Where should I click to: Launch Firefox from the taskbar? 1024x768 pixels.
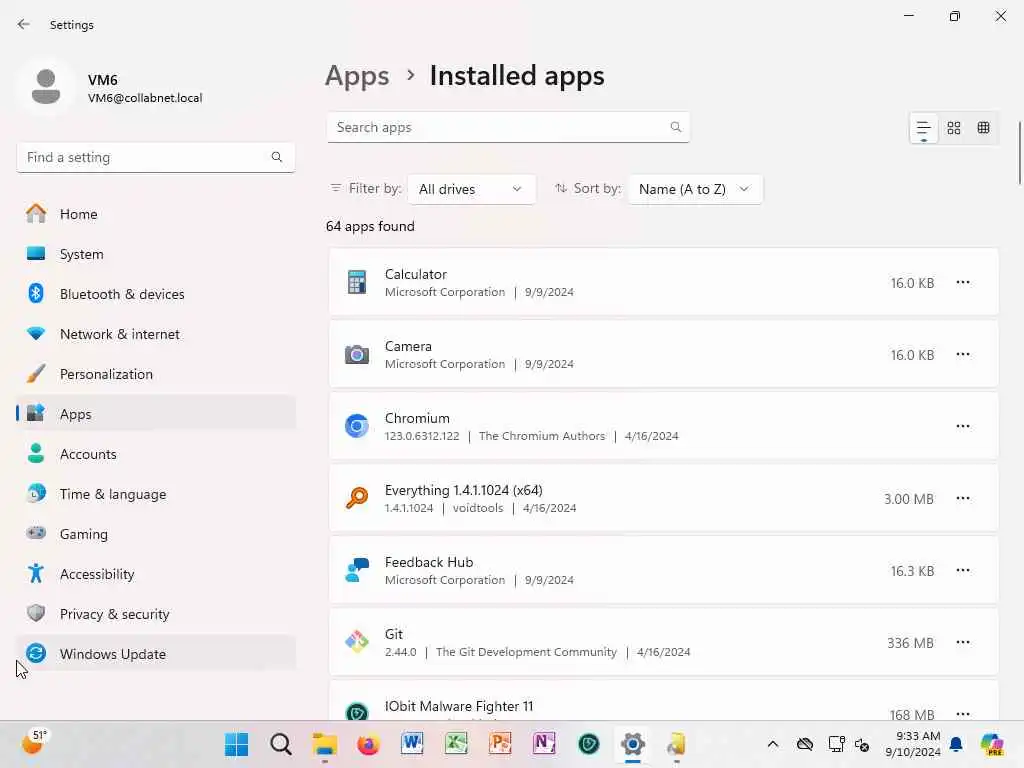pos(368,744)
